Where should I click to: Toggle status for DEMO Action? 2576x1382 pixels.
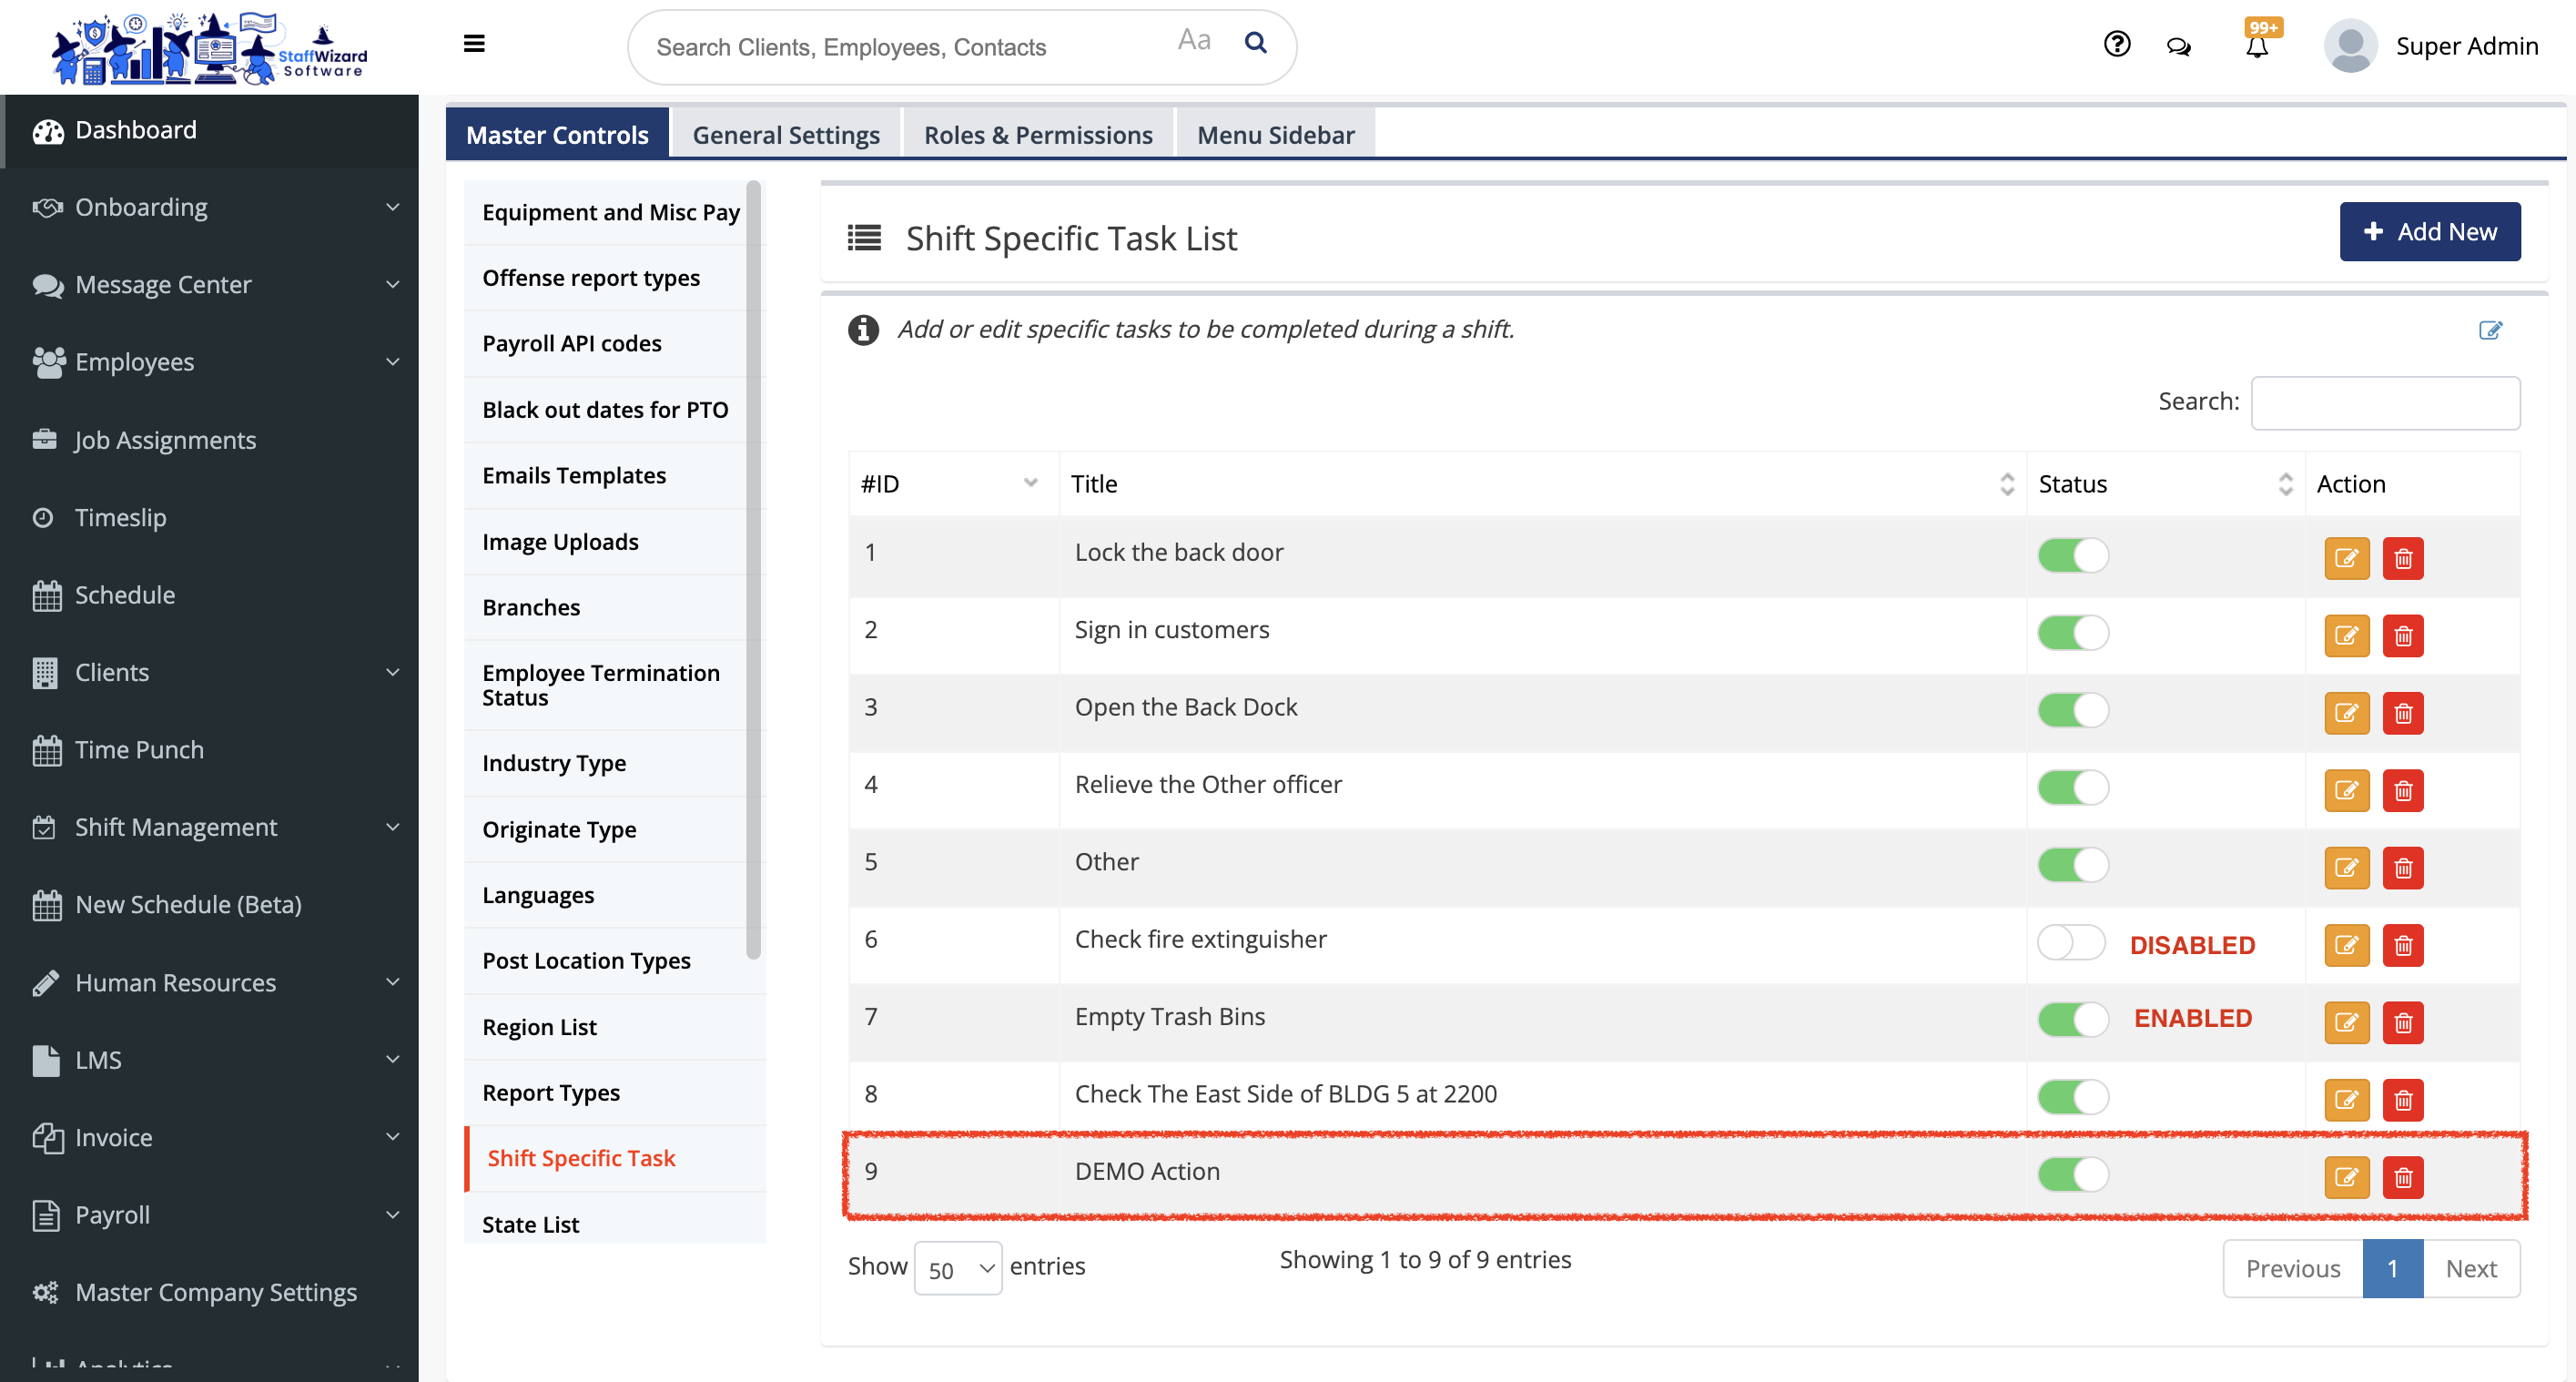(2073, 1174)
